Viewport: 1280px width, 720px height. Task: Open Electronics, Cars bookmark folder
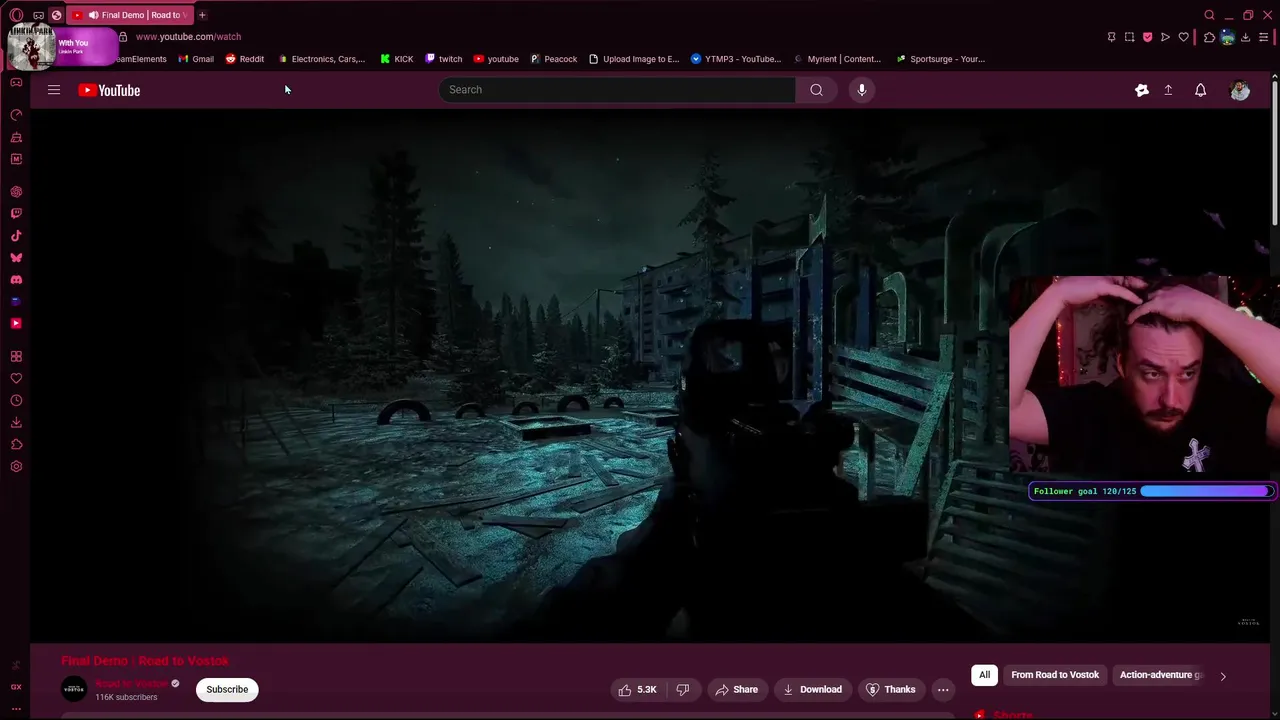(322, 59)
